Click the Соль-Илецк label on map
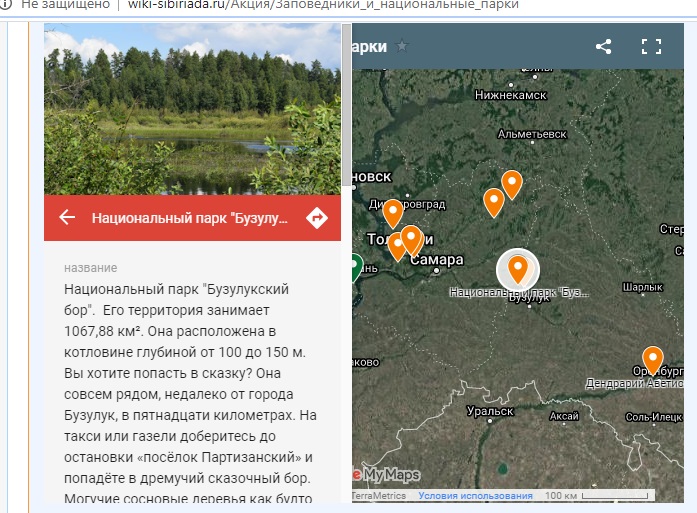The image size is (697, 513). [653, 417]
